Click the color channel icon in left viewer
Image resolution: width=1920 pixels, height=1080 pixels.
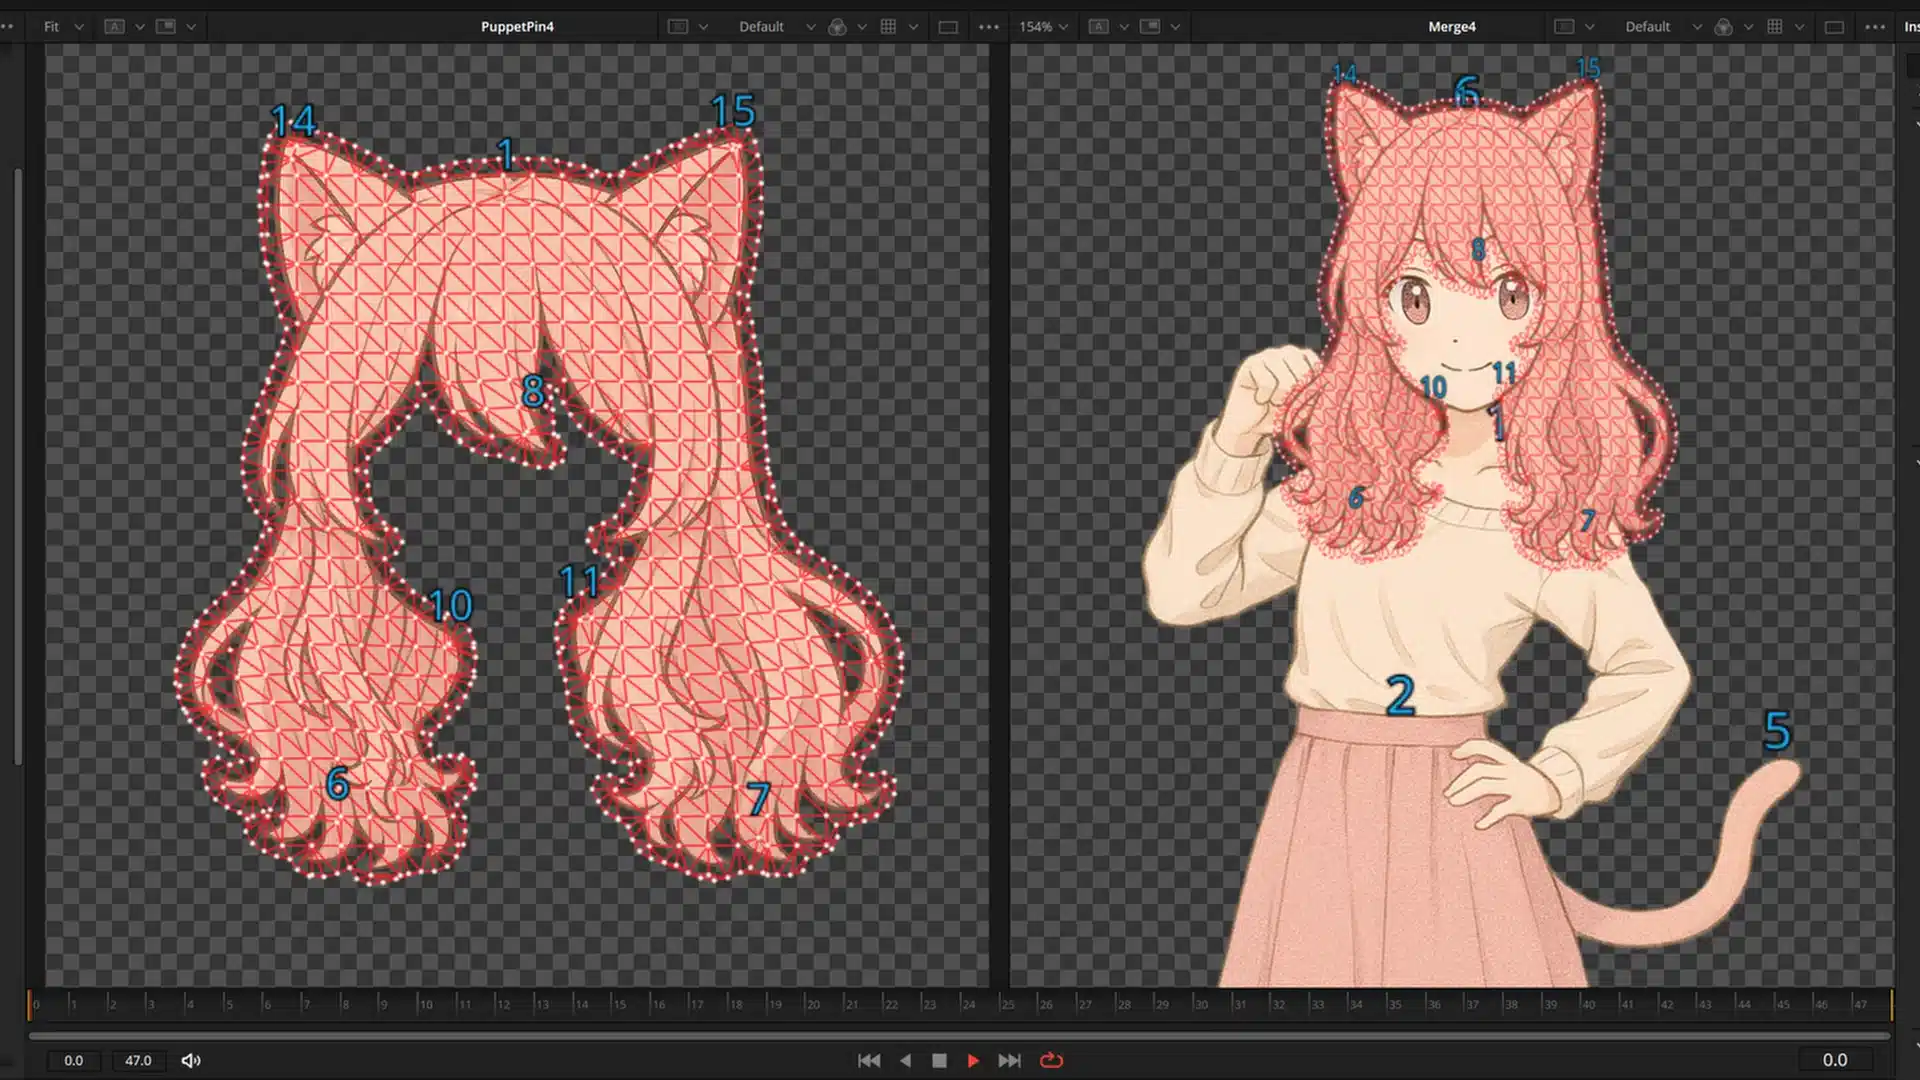click(x=838, y=27)
